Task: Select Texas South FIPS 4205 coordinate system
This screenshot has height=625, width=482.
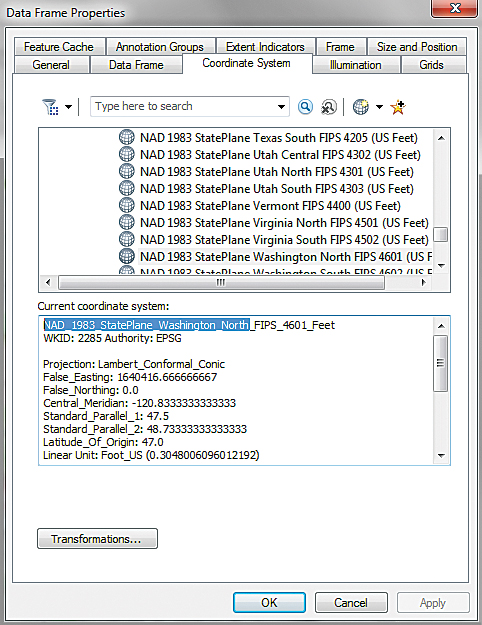Action: pos(279,138)
